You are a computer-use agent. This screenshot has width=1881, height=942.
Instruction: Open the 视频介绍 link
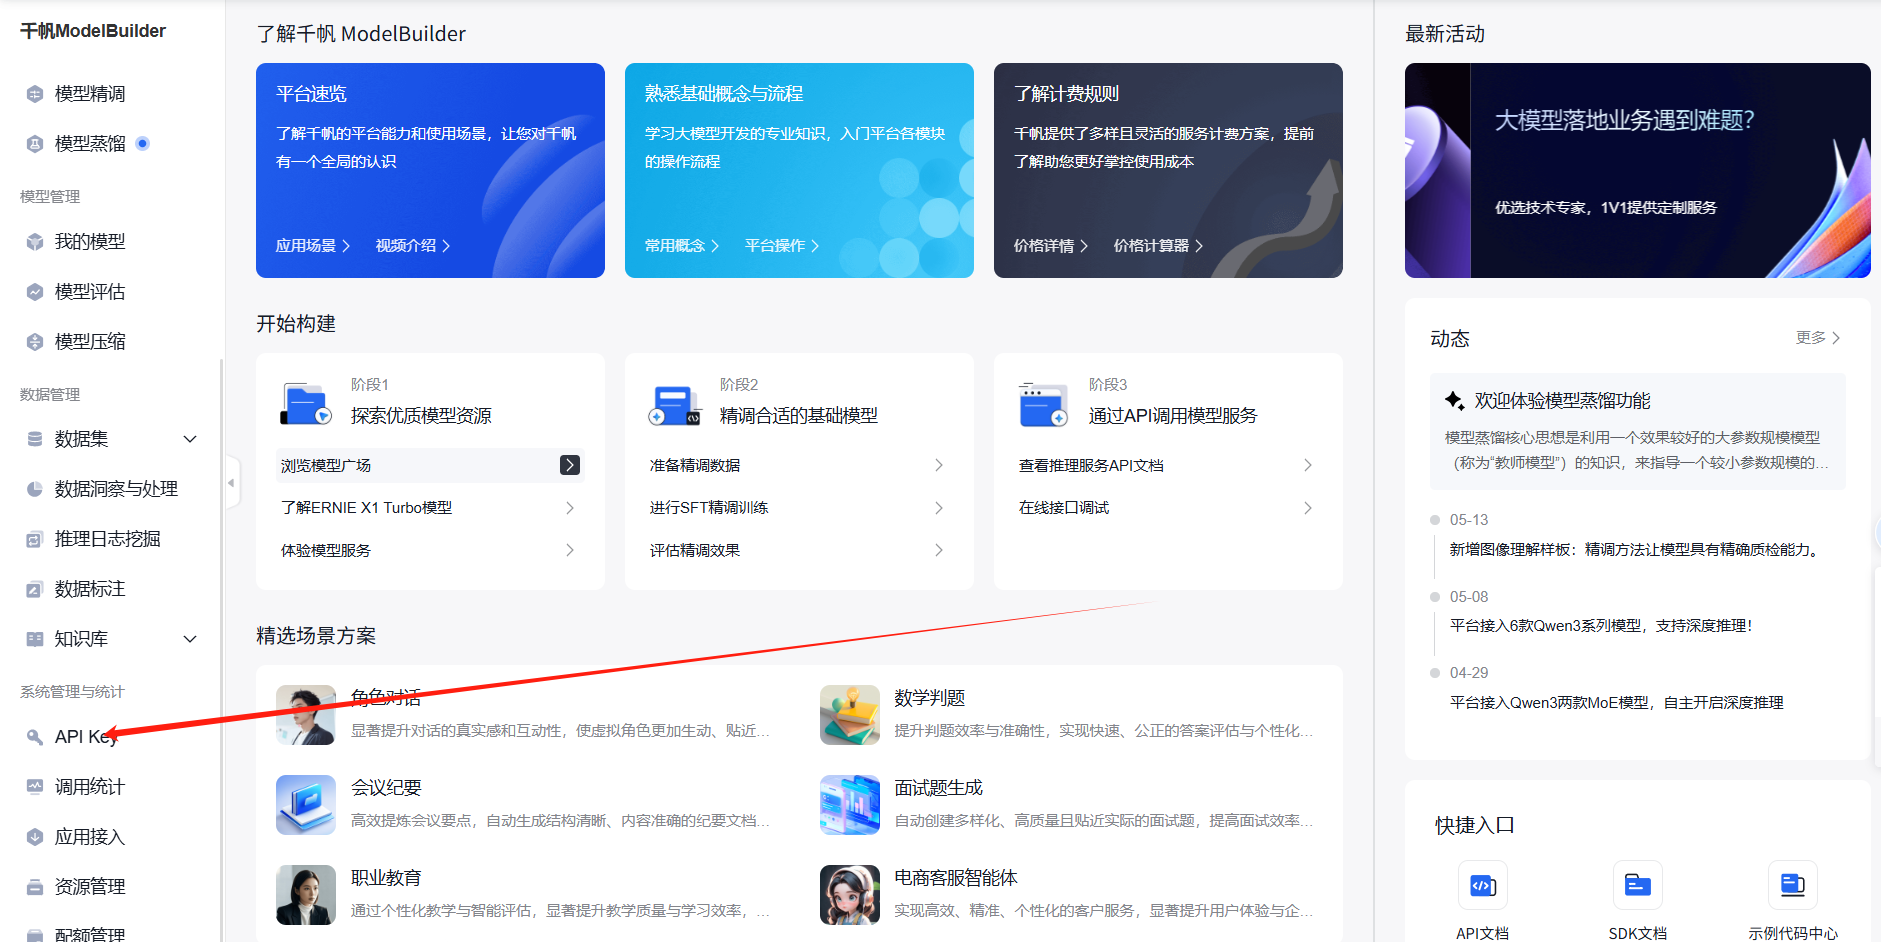click(x=412, y=246)
